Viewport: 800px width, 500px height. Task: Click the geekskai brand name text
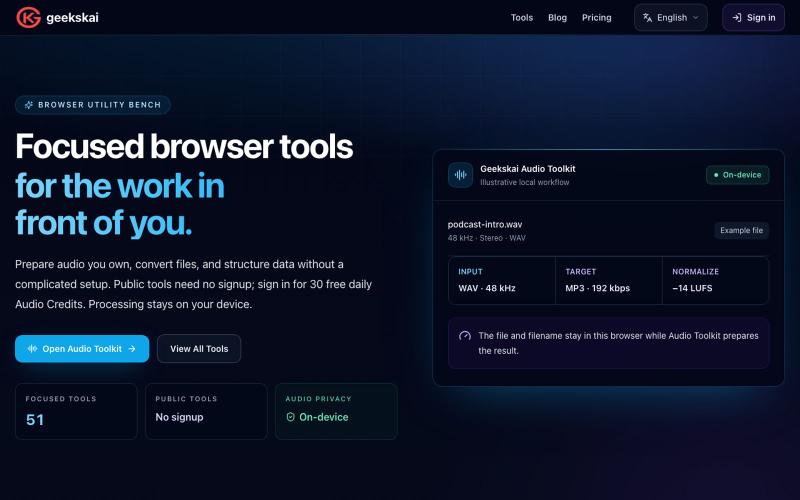(72, 18)
